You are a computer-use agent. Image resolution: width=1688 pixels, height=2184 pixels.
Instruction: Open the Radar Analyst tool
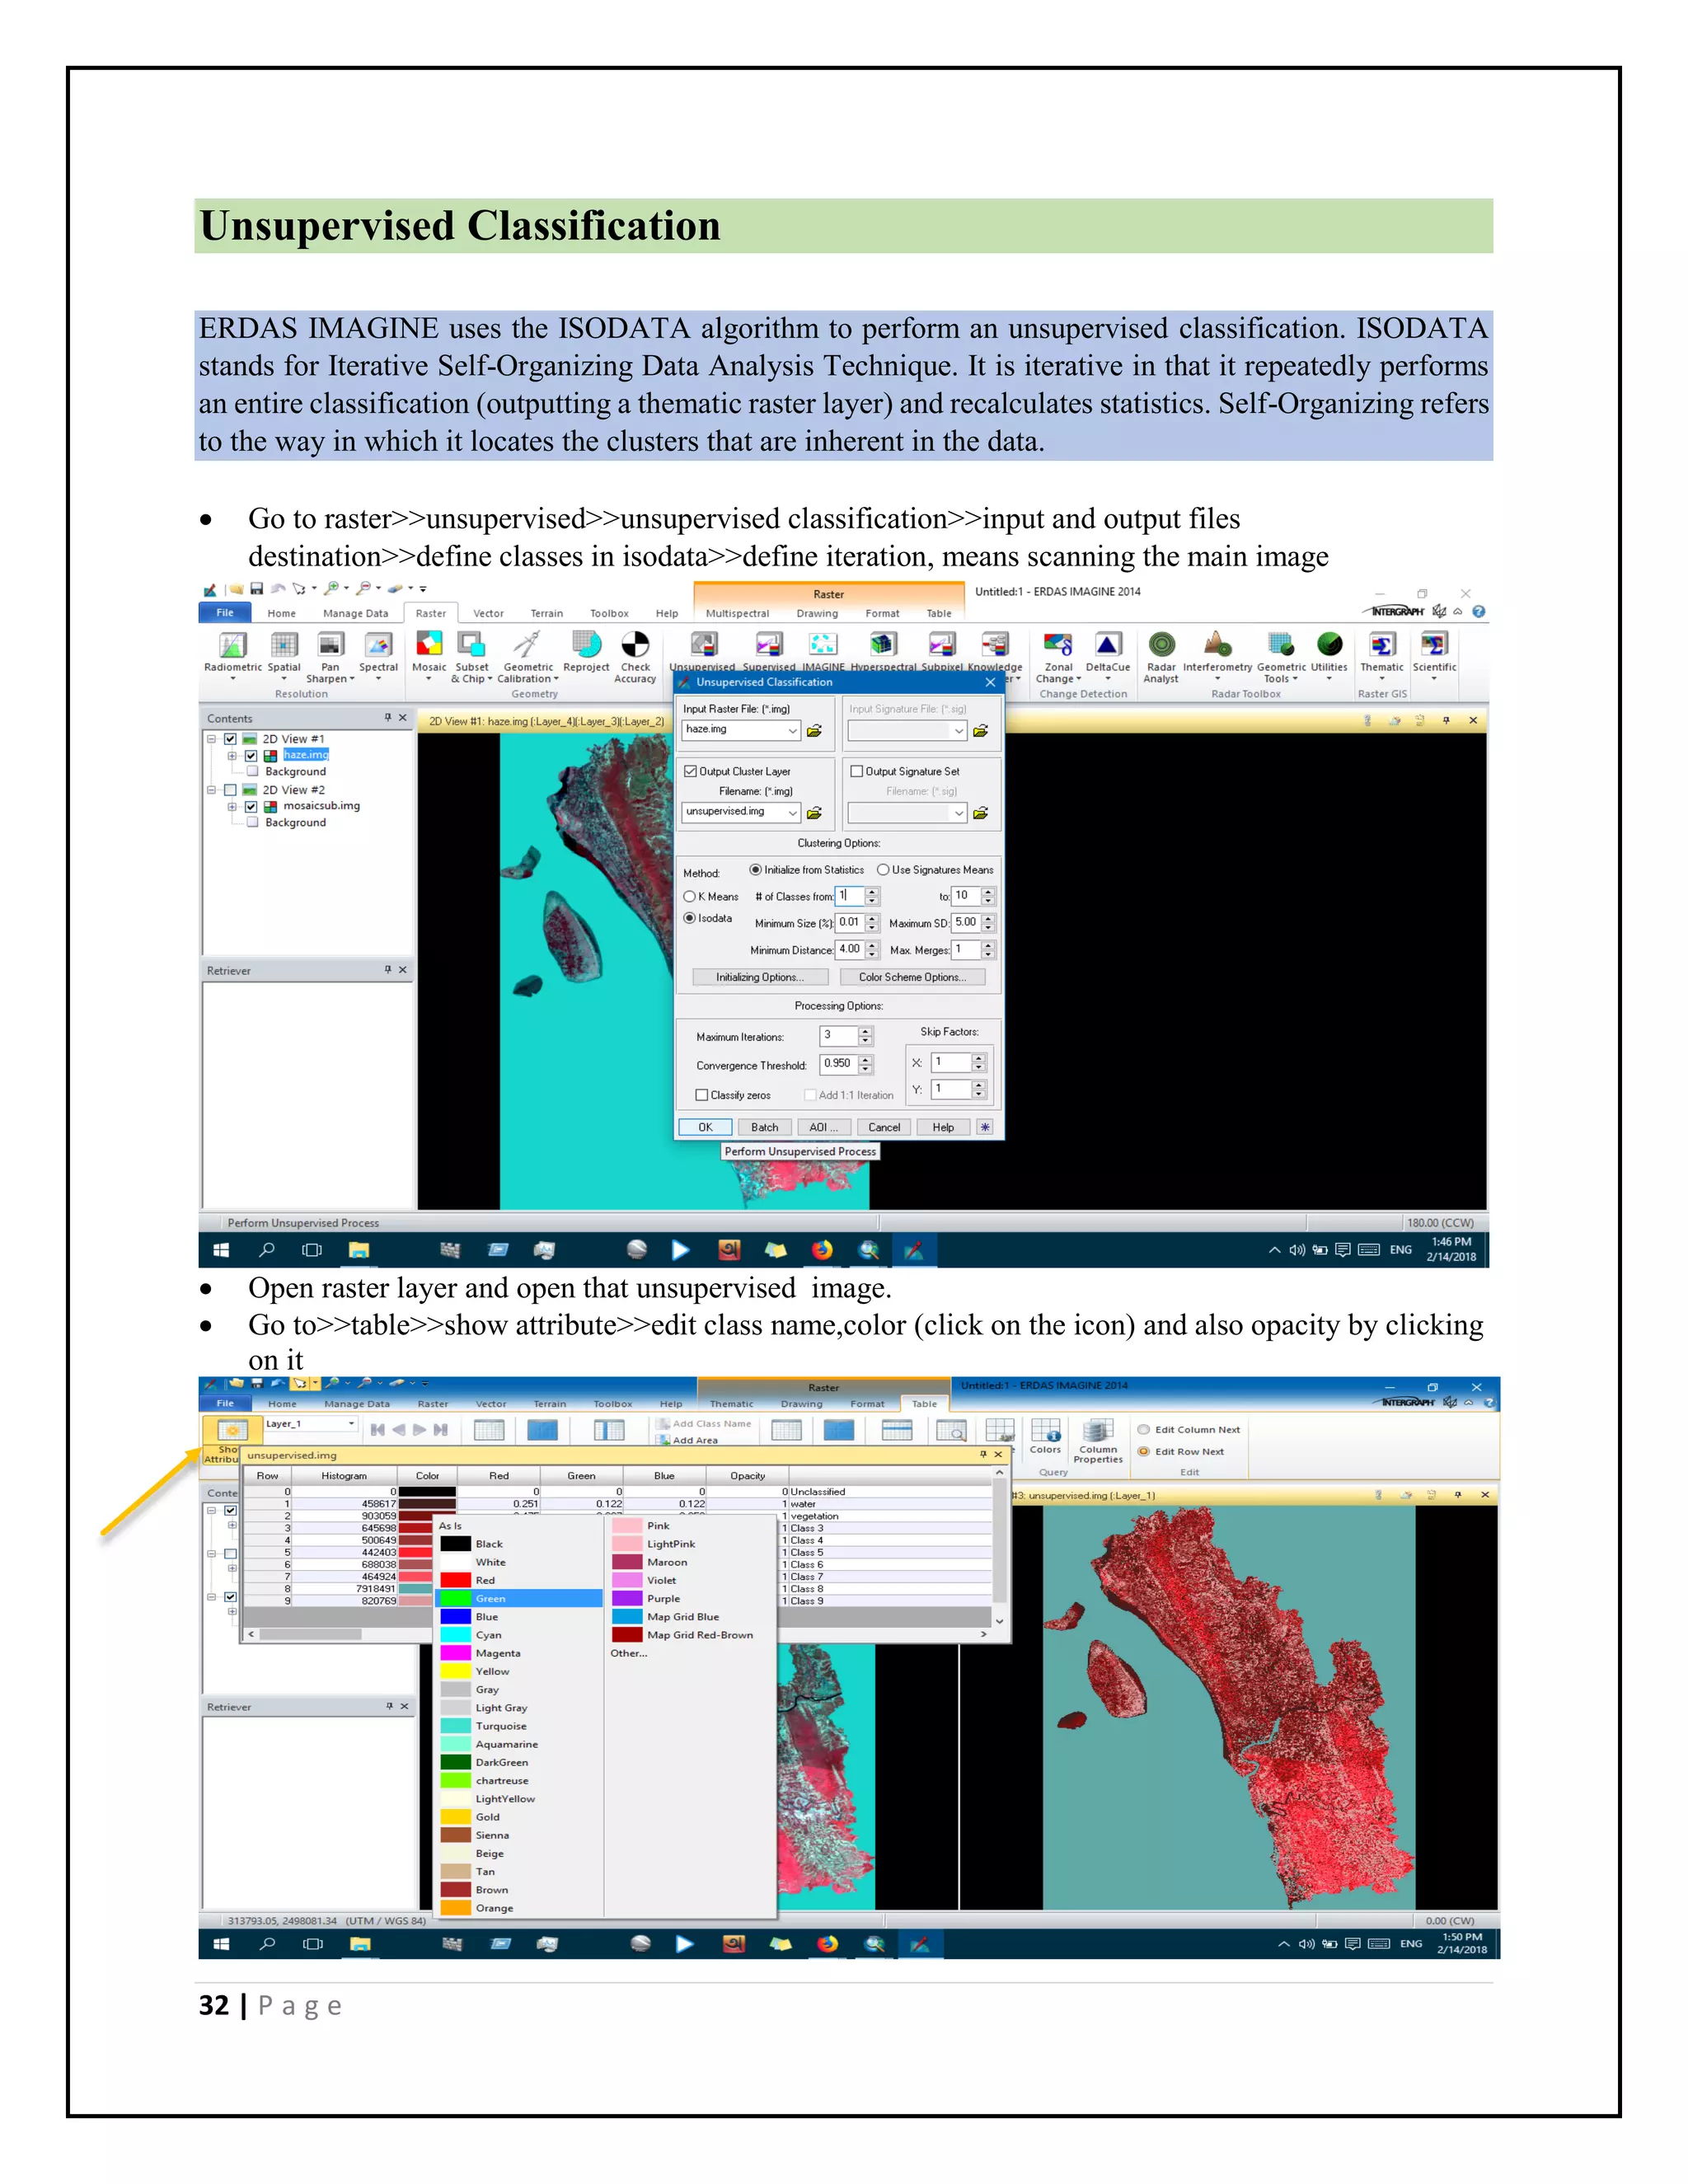point(1161,645)
